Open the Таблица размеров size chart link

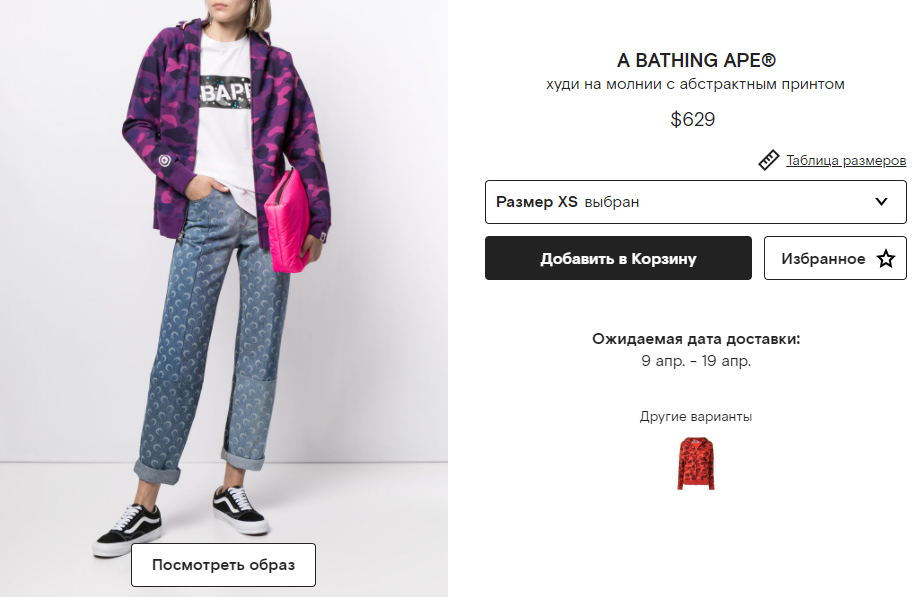[845, 160]
